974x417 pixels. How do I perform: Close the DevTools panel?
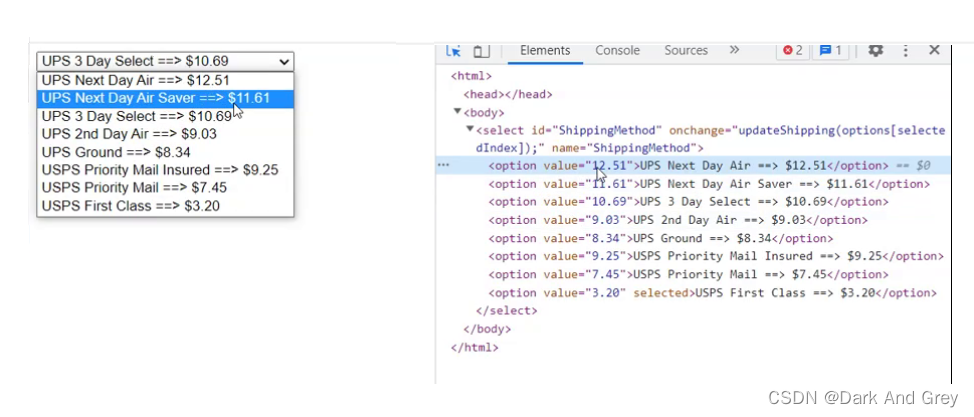pyautogui.click(x=934, y=50)
